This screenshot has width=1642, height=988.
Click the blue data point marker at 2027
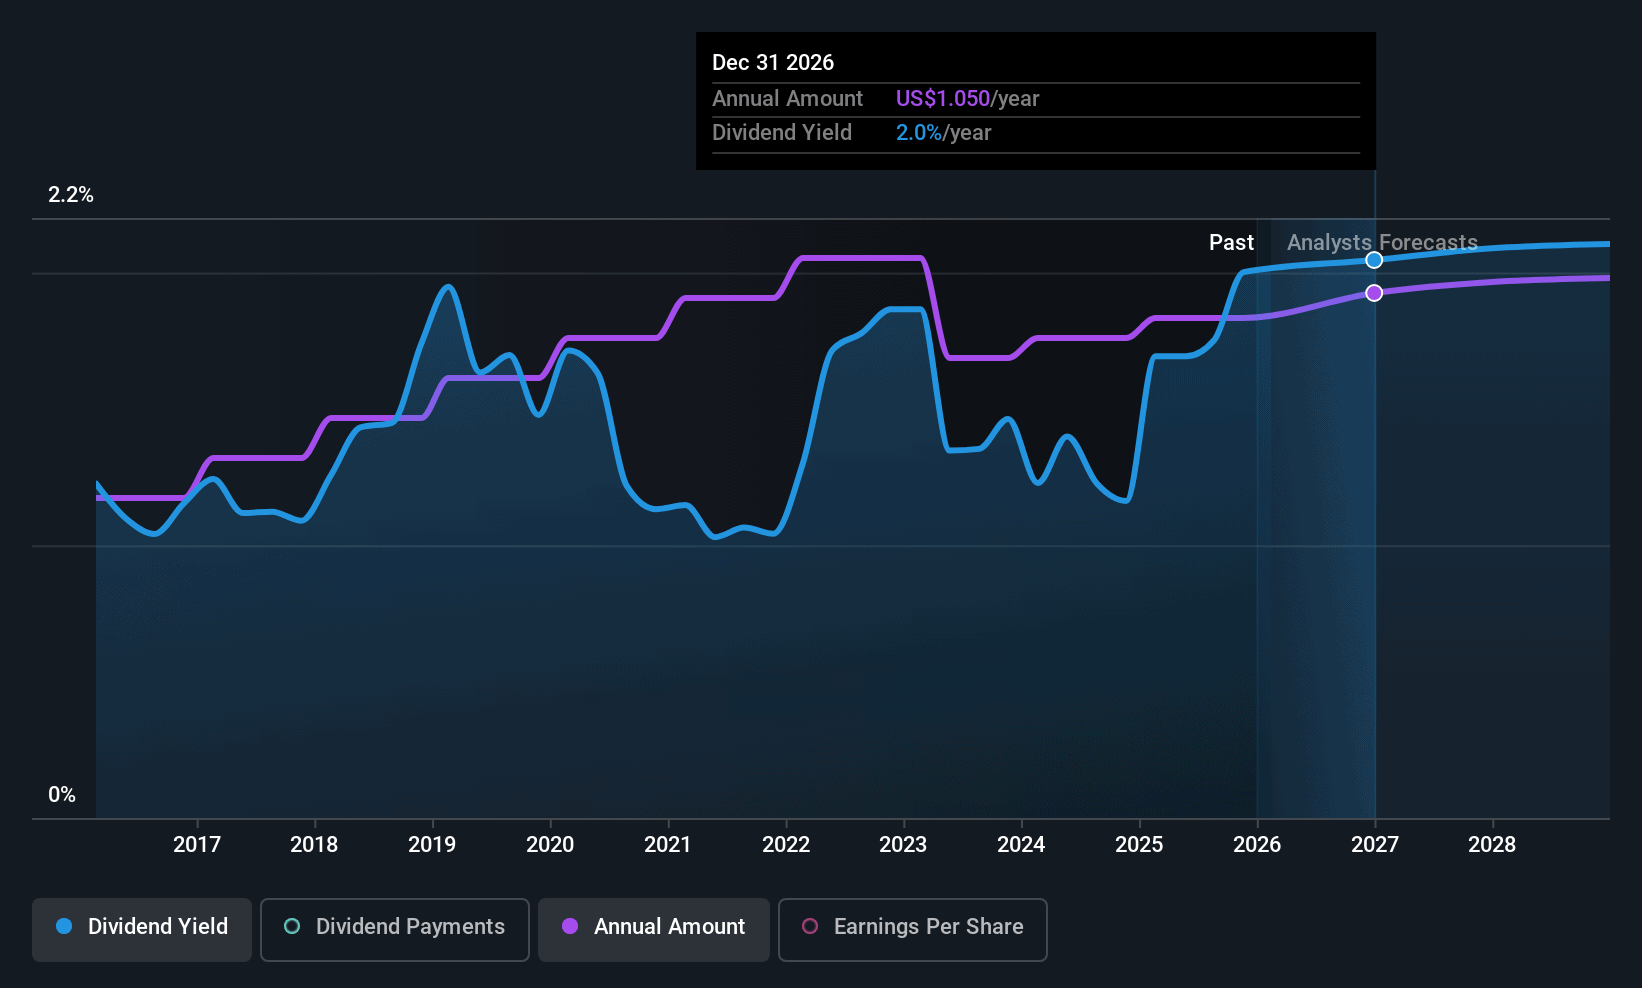pyautogui.click(x=1374, y=260)
